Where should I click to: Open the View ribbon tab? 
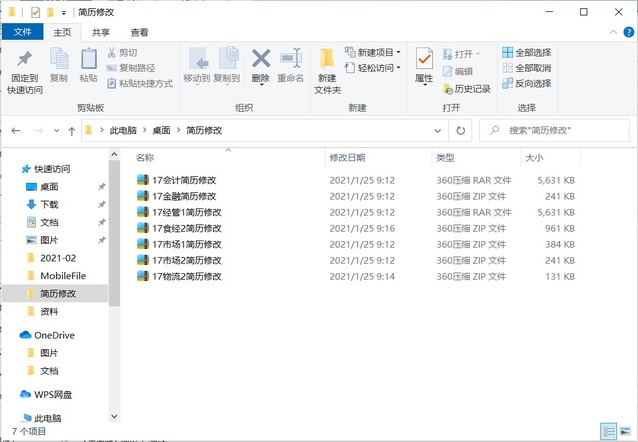pyautogui.click(x=139, y=32)
